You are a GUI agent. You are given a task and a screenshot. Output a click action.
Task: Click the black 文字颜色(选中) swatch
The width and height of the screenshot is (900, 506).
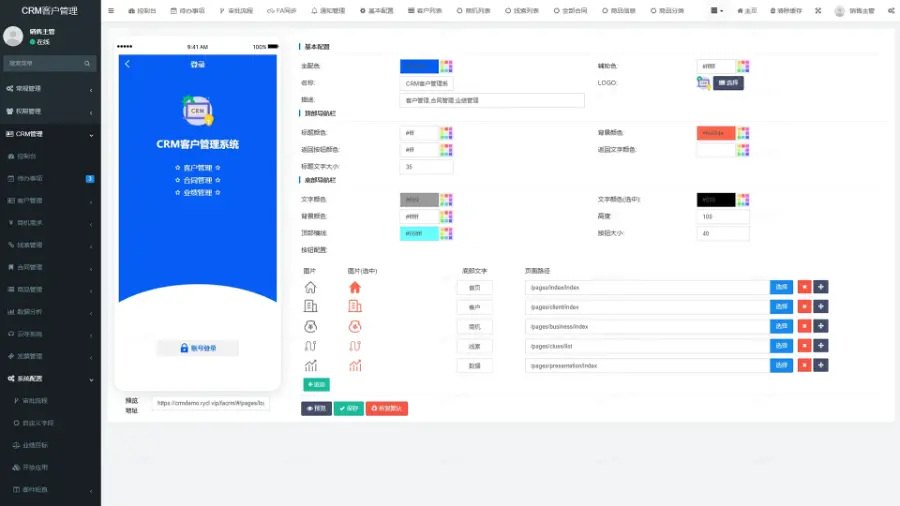pyautogui.click(x=715, y=200)
